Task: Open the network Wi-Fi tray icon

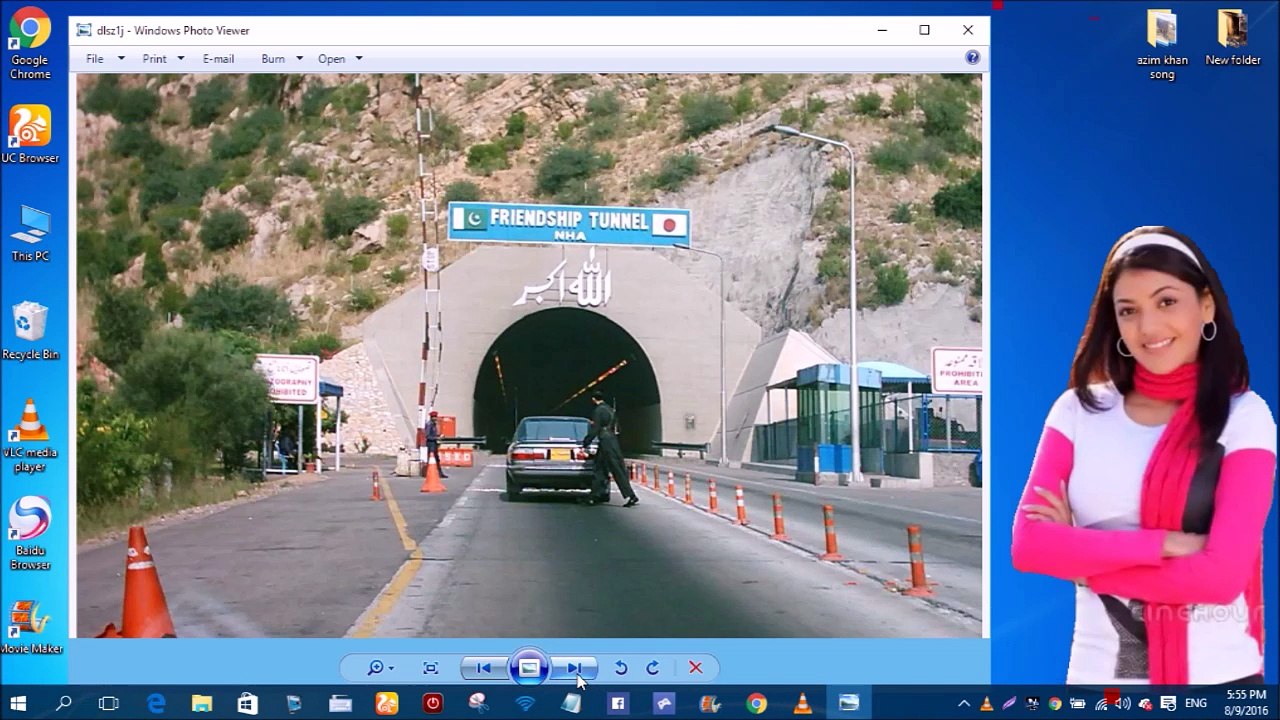Action: [x=1101, y=703]
